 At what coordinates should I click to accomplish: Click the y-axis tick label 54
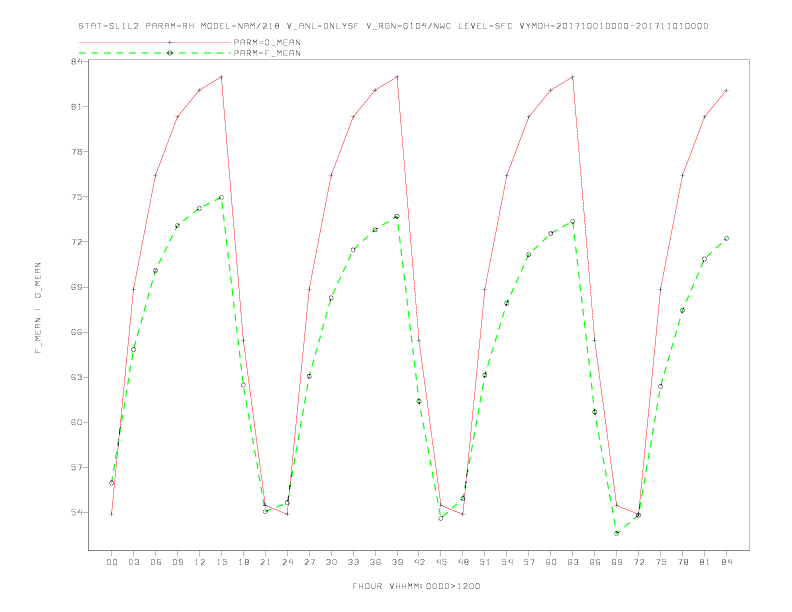tap(76, 513)
